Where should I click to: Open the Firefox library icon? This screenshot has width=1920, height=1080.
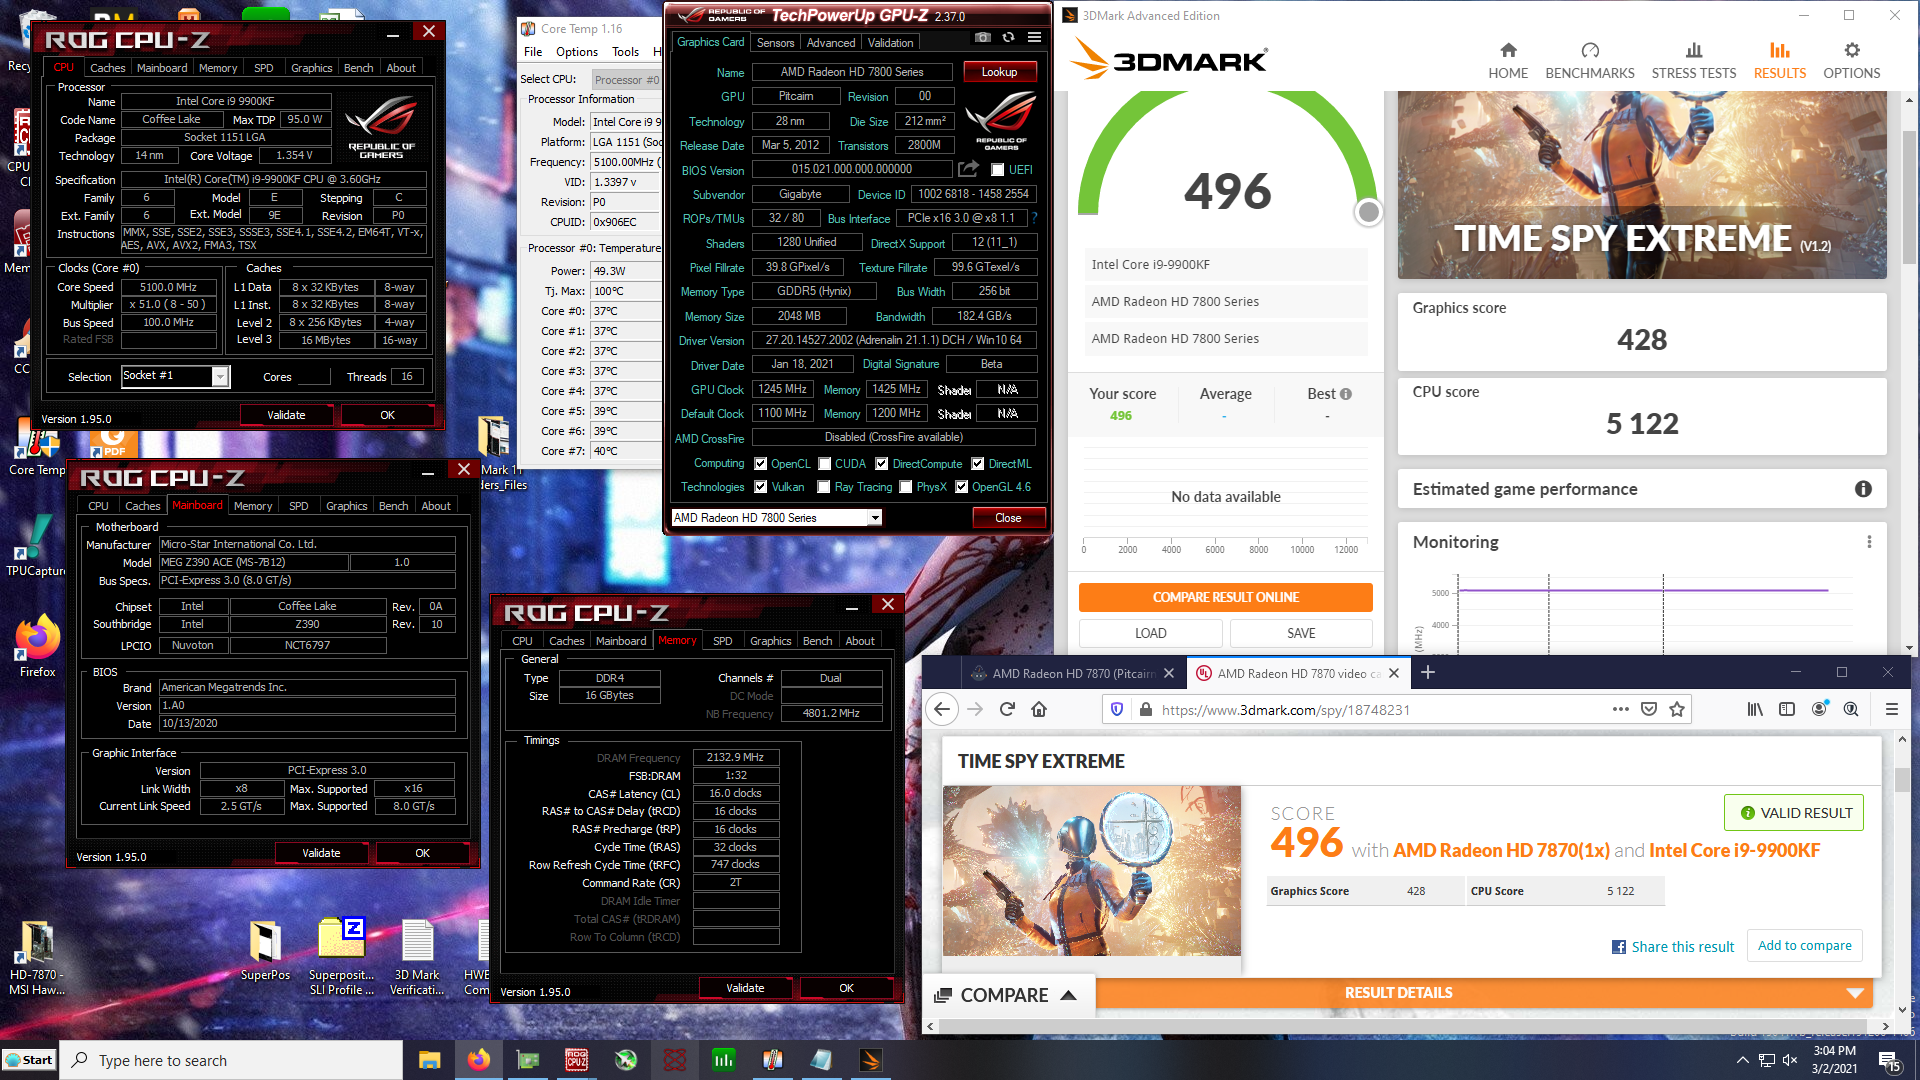[1755, 709]
